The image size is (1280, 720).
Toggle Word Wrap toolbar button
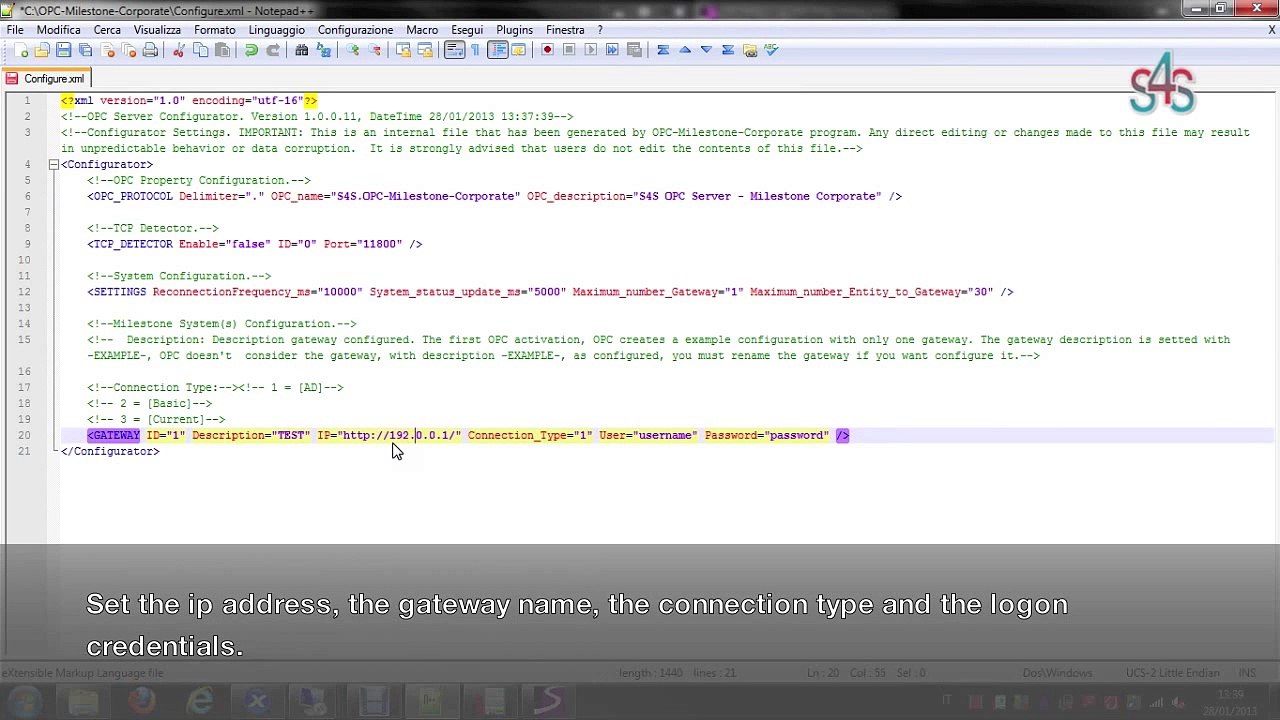[454, 50]
